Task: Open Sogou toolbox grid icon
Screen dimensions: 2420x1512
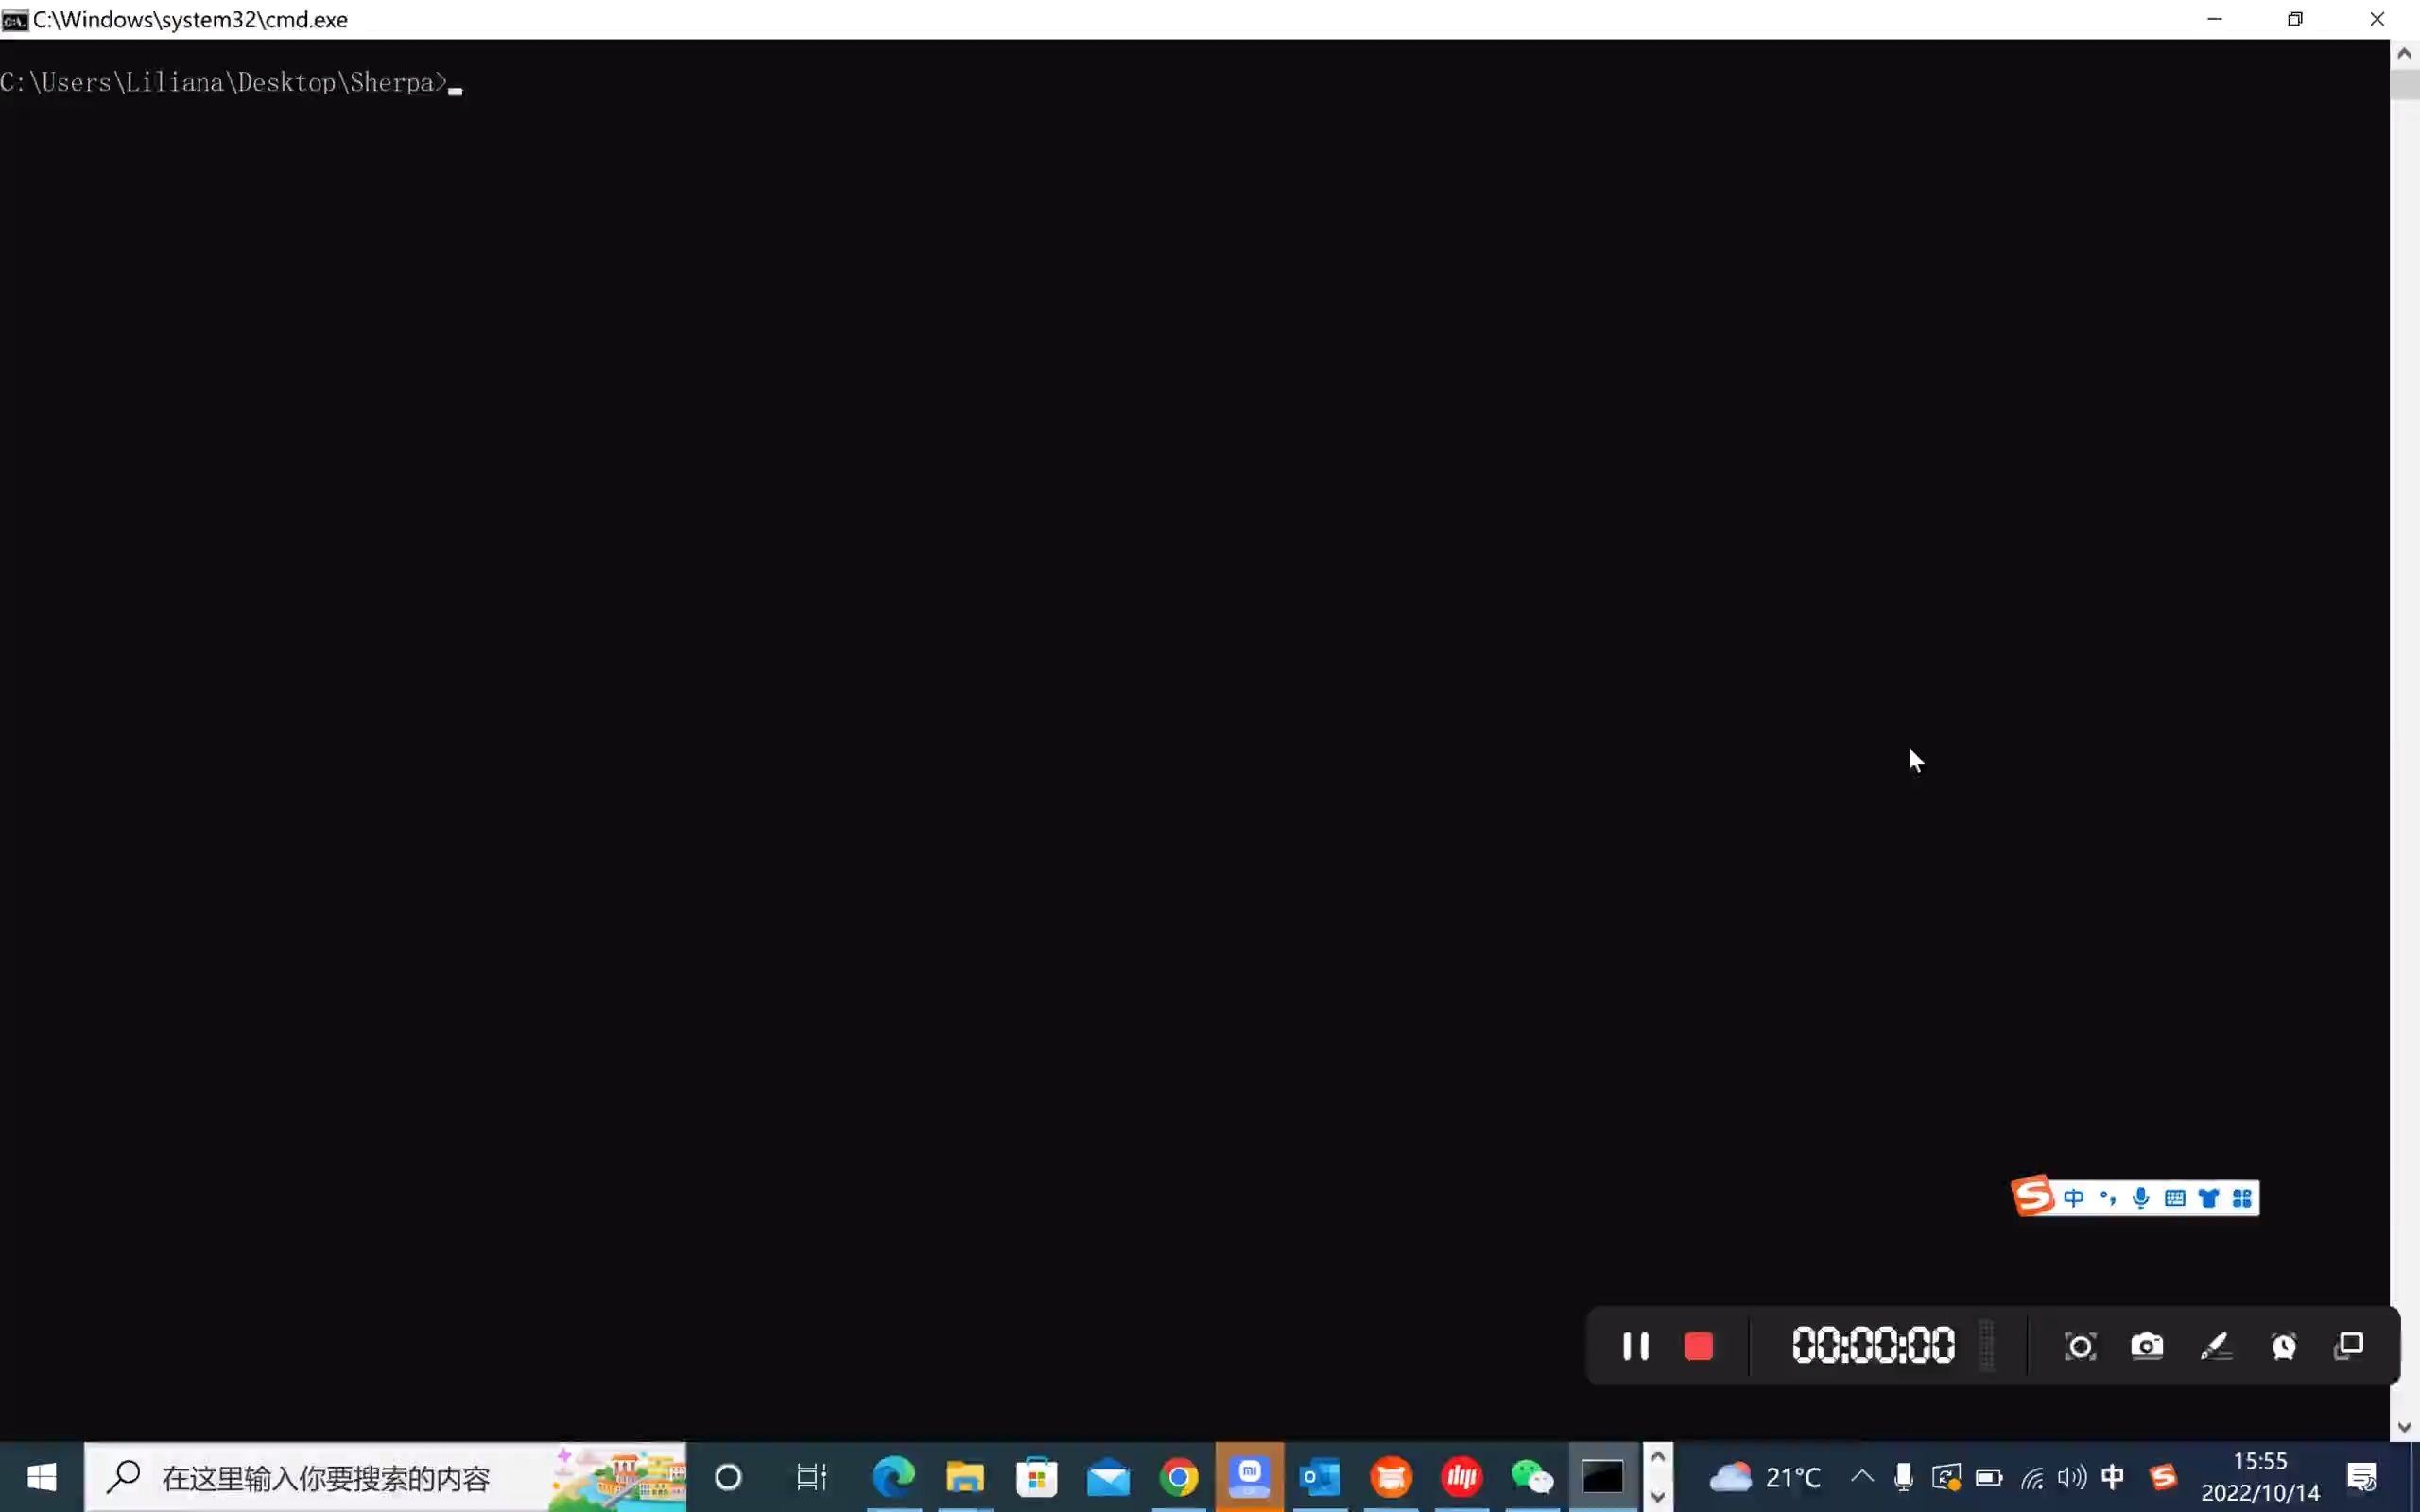Action: click(x=2242, y=1198)
